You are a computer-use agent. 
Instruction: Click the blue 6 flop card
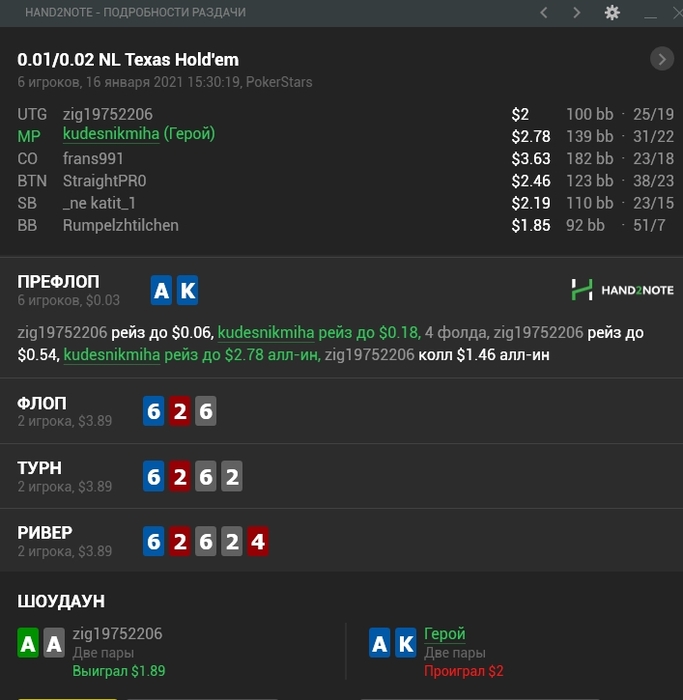[154, 411]
